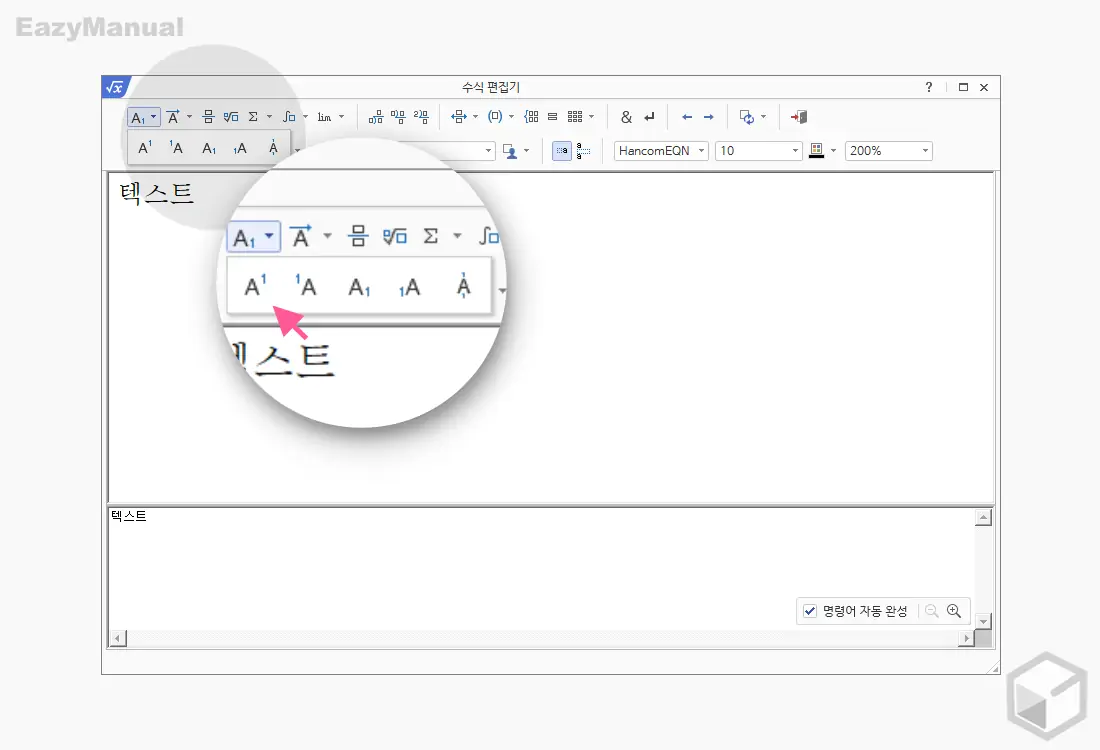The width and height of the screenshot is (1100, 750).
Task: Choose the A with dots above and below
Action: pyautogui.click(x=273, y=147)
